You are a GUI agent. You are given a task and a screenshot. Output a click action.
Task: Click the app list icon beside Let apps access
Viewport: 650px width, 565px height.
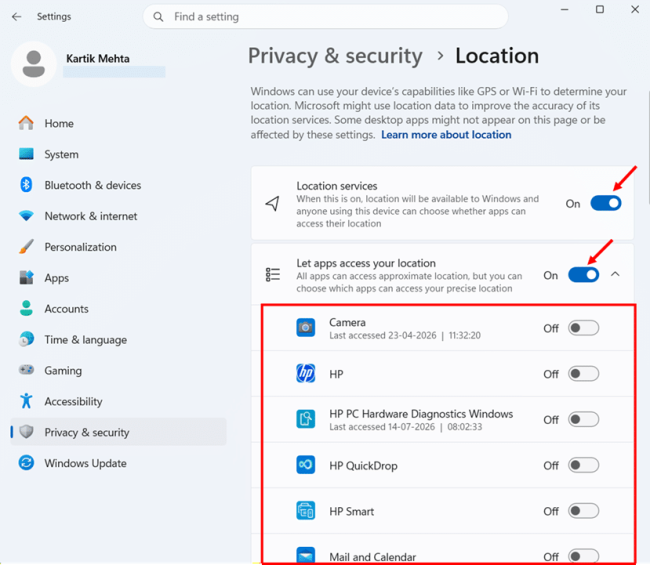pyautogui.click(x=273, y=275)
